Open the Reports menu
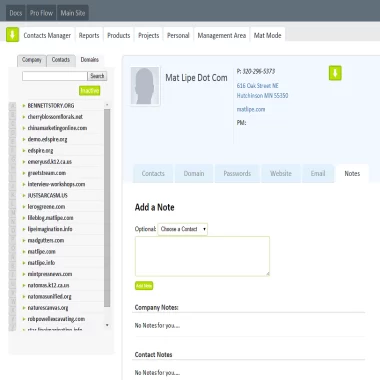380x380 pixels. click(89, 35)
